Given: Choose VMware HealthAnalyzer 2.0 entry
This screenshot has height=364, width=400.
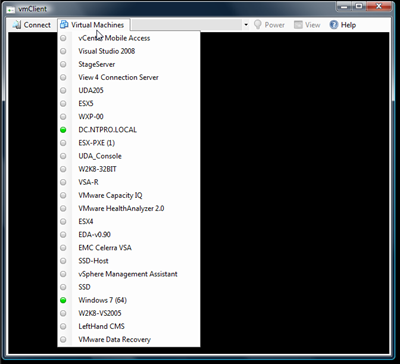Looking at the screenshot, I should 129,208.
